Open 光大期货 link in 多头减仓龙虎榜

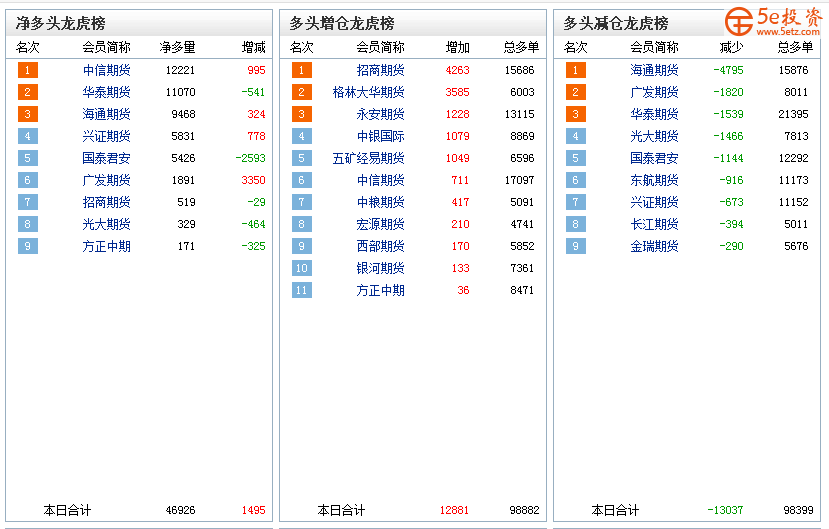pyautogui.click(x=655, y=136)
